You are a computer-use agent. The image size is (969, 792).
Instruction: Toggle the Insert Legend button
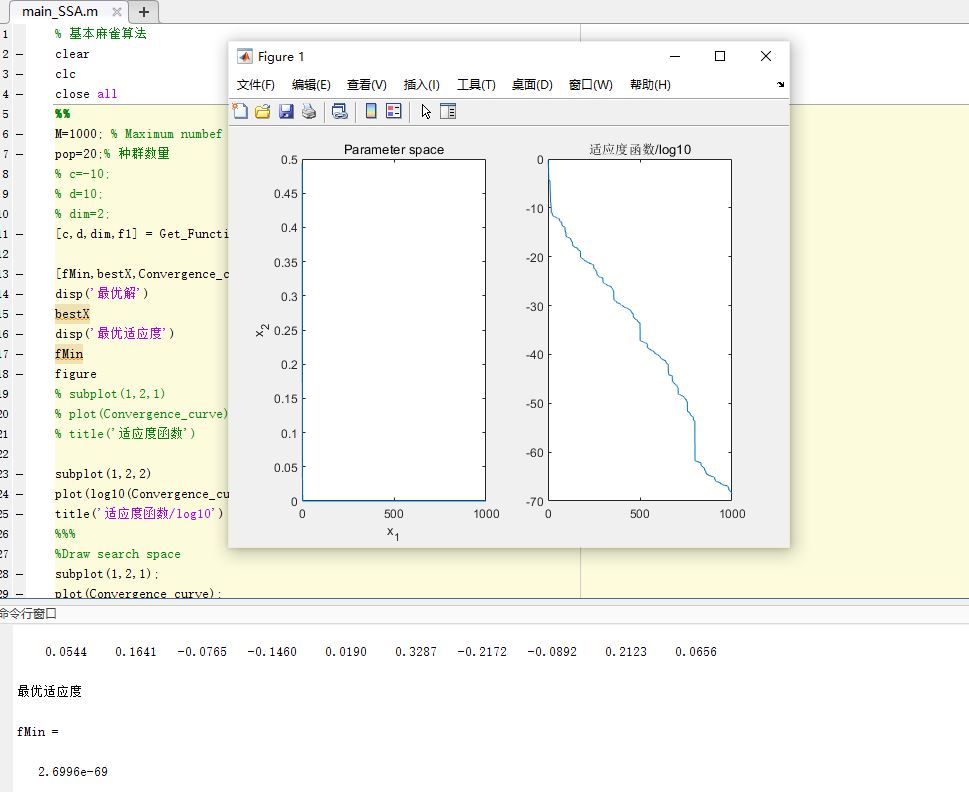[x=393, y=111]
